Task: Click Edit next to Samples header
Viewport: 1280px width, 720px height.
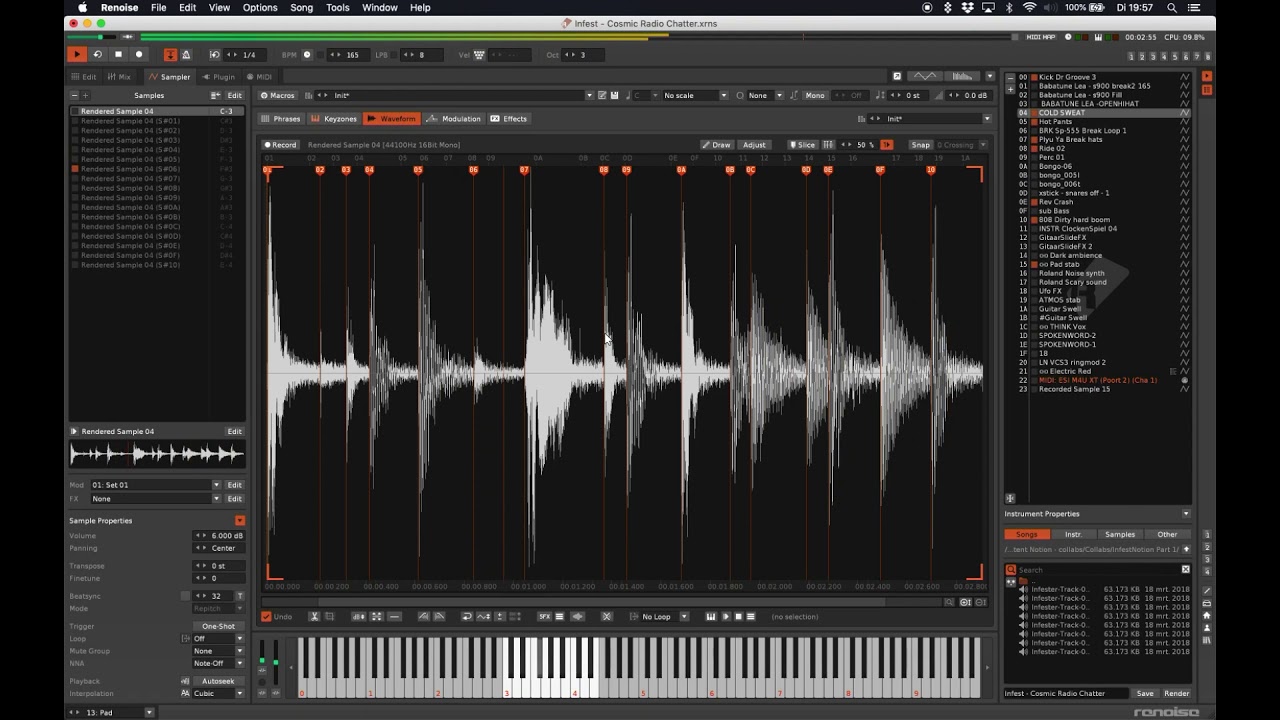Action: 234,95
